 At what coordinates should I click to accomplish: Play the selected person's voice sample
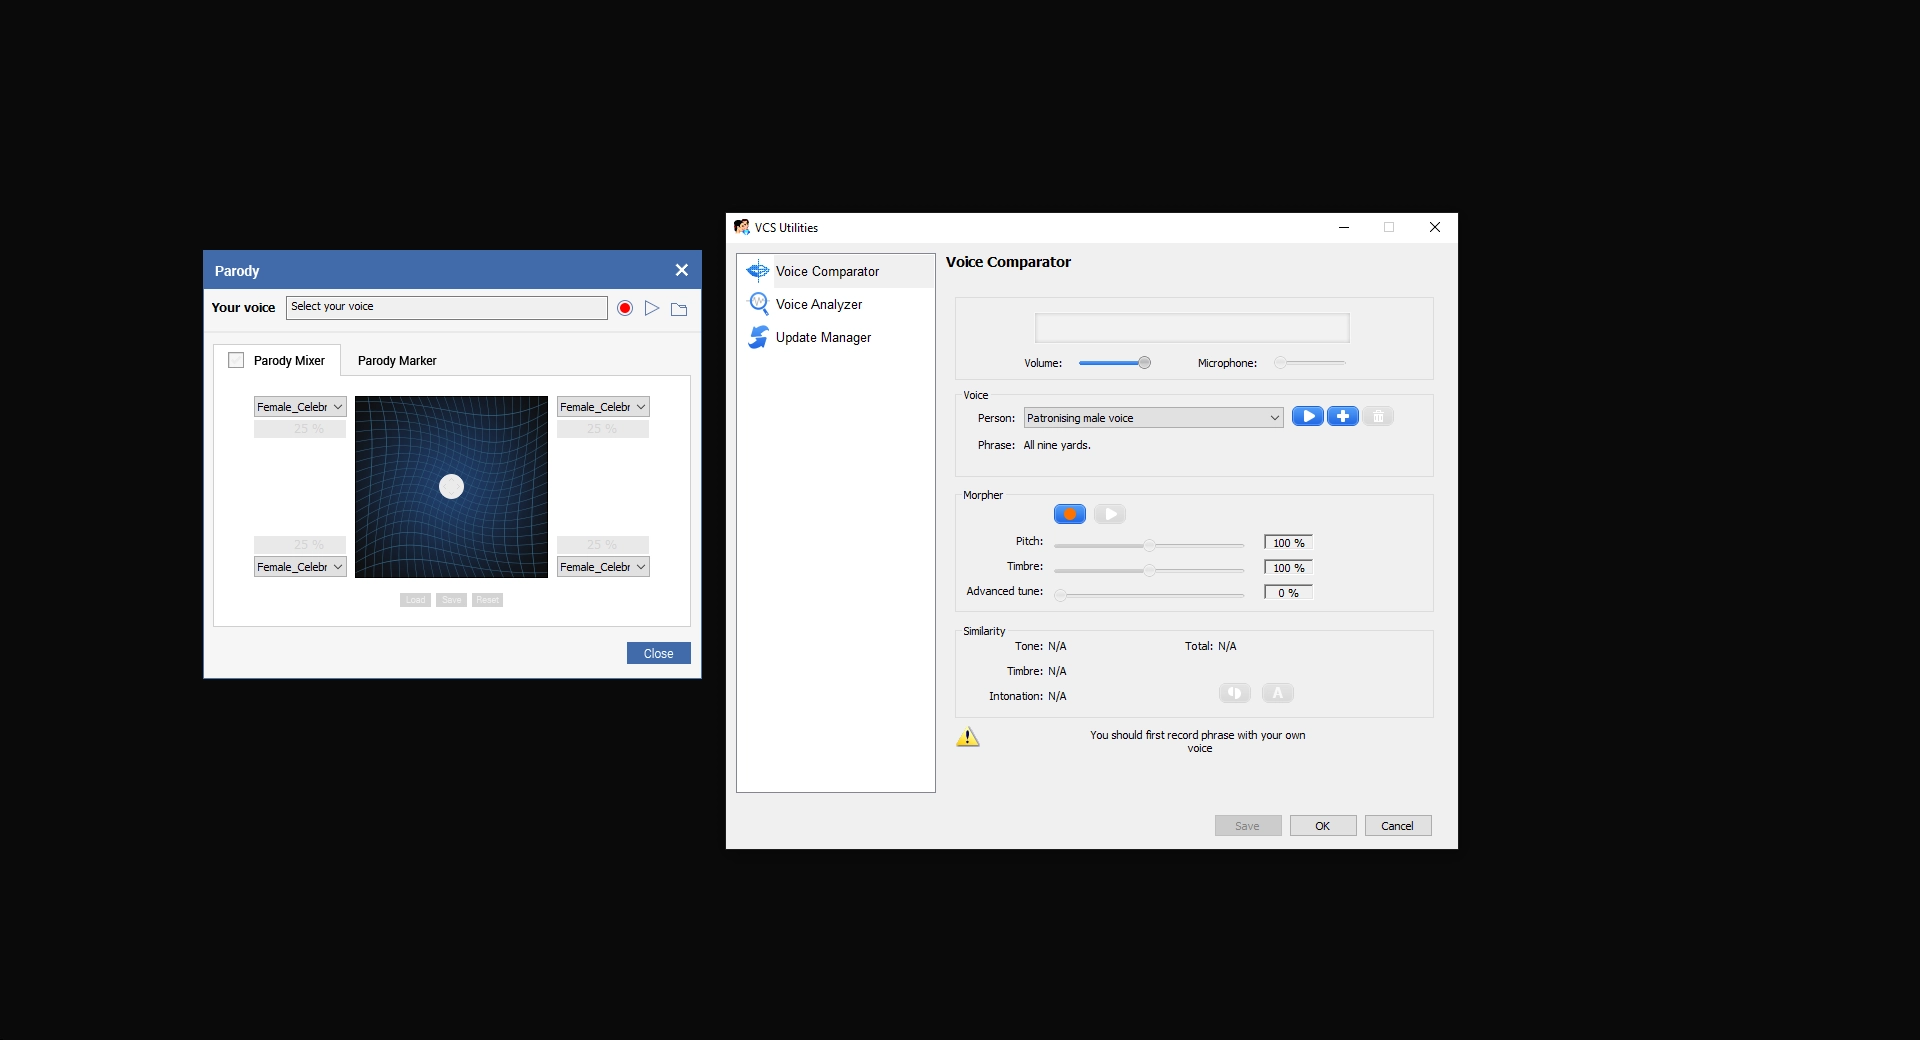tap(1307, 416)
